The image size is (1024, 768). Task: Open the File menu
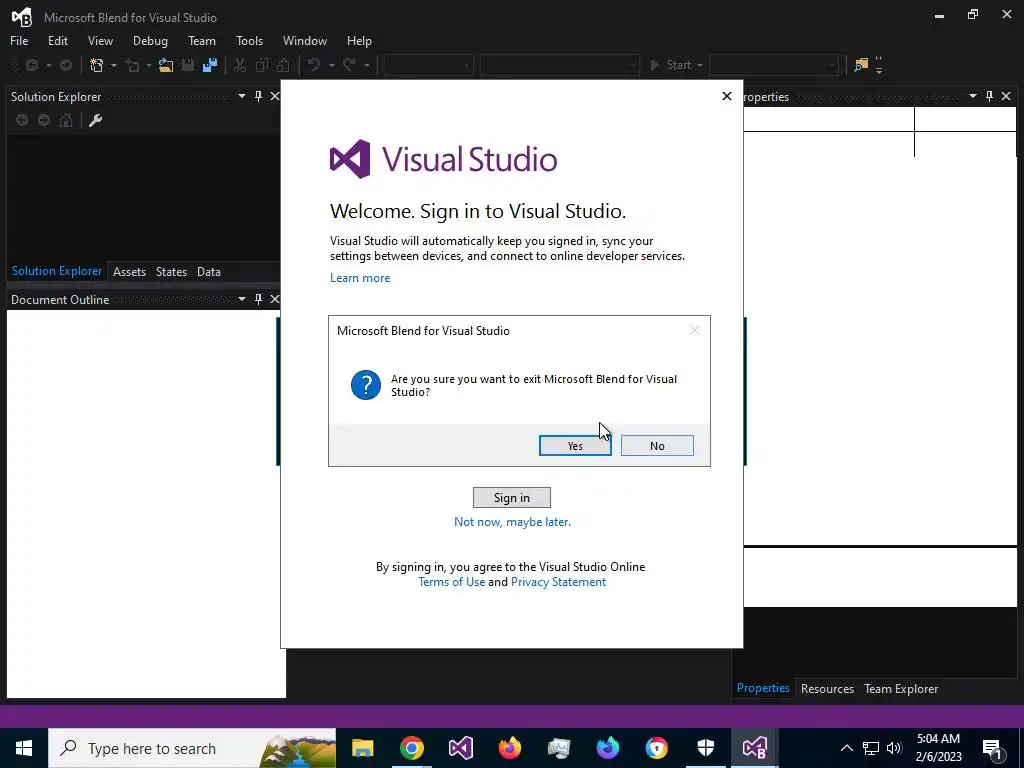[19, 40]
